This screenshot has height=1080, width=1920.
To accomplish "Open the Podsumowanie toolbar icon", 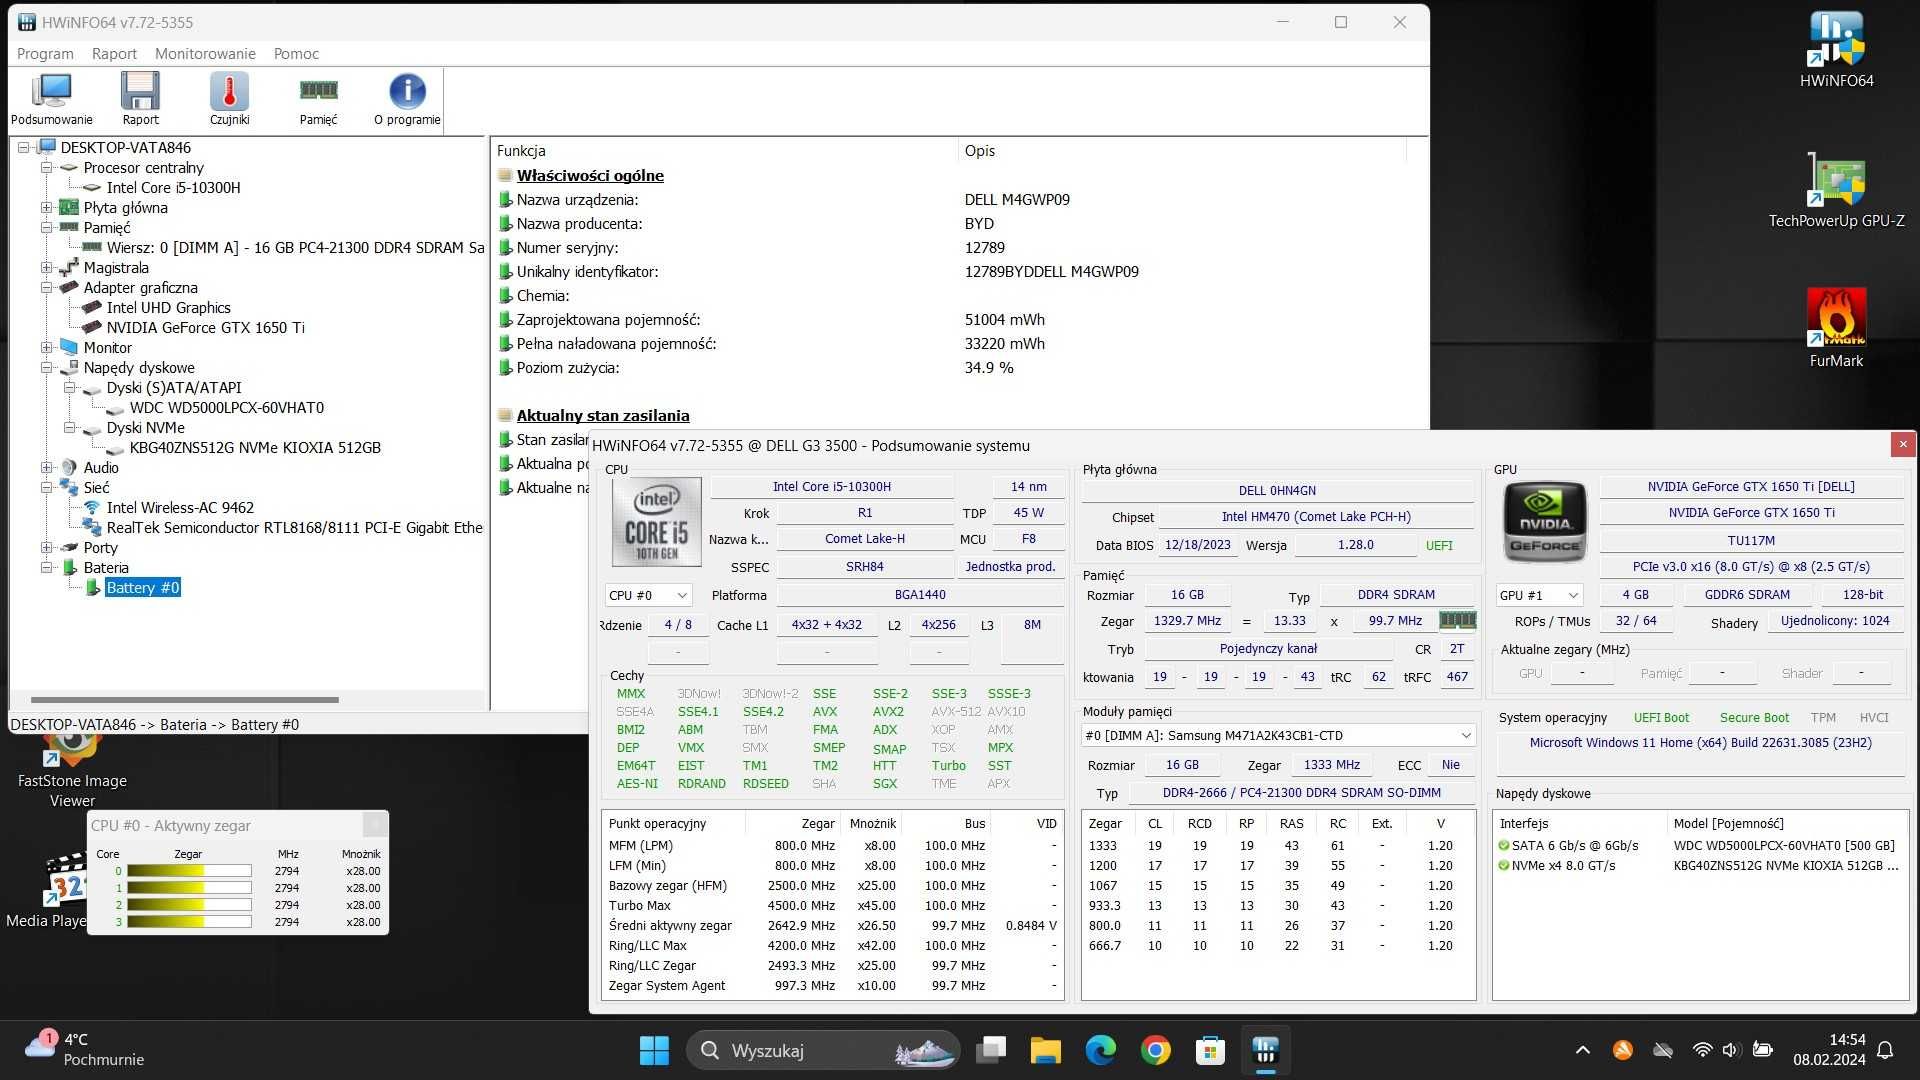I will click(51, 98).
